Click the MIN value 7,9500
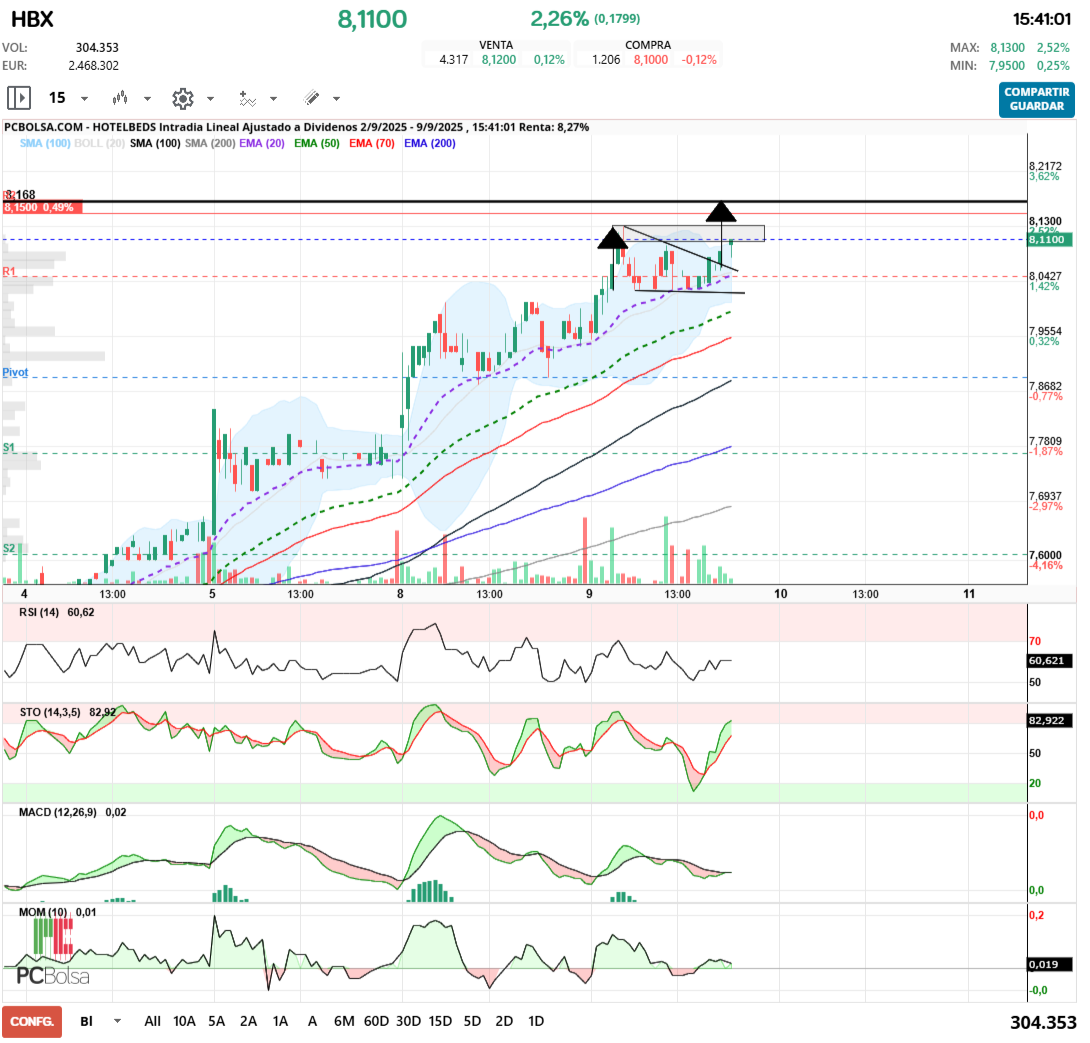 coord(1007,65)
